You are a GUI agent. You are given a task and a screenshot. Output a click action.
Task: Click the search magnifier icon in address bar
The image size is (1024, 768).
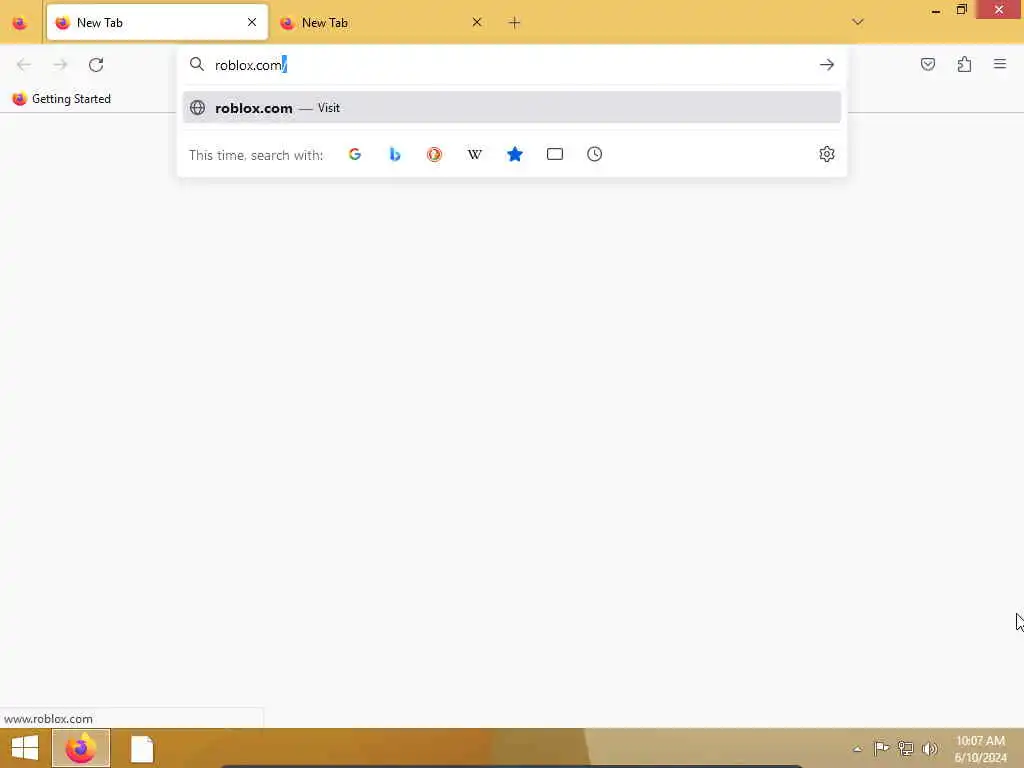[x=197, y=64]
